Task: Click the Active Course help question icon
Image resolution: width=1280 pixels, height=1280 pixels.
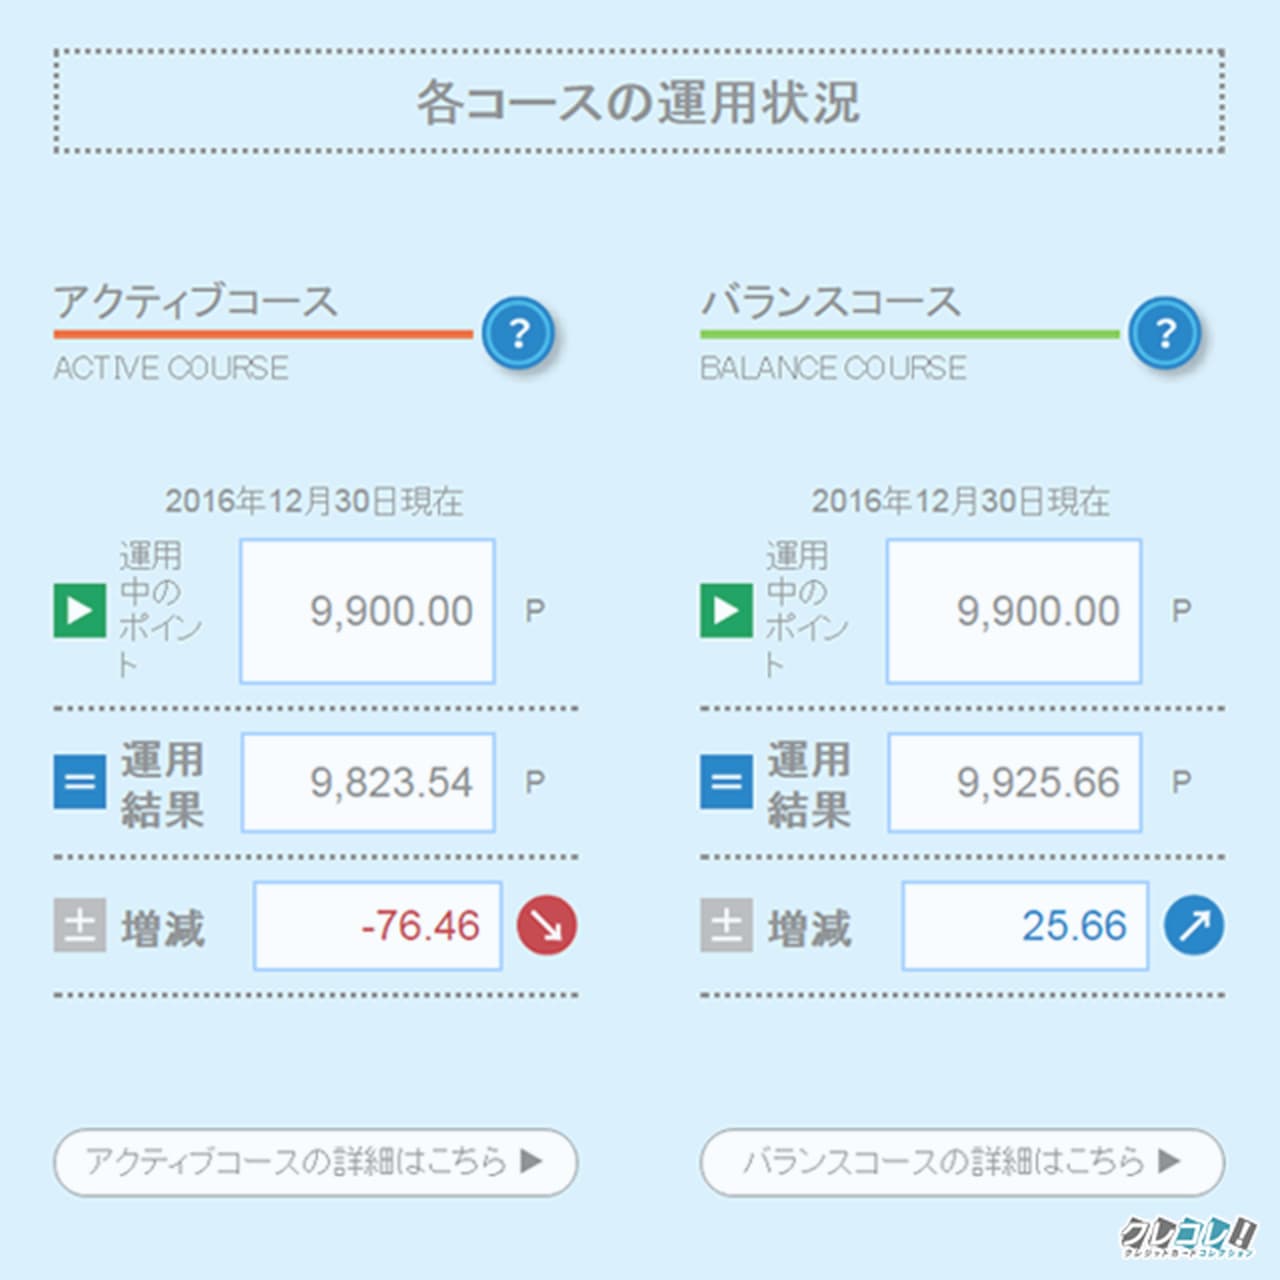Action: coord(518,333)
